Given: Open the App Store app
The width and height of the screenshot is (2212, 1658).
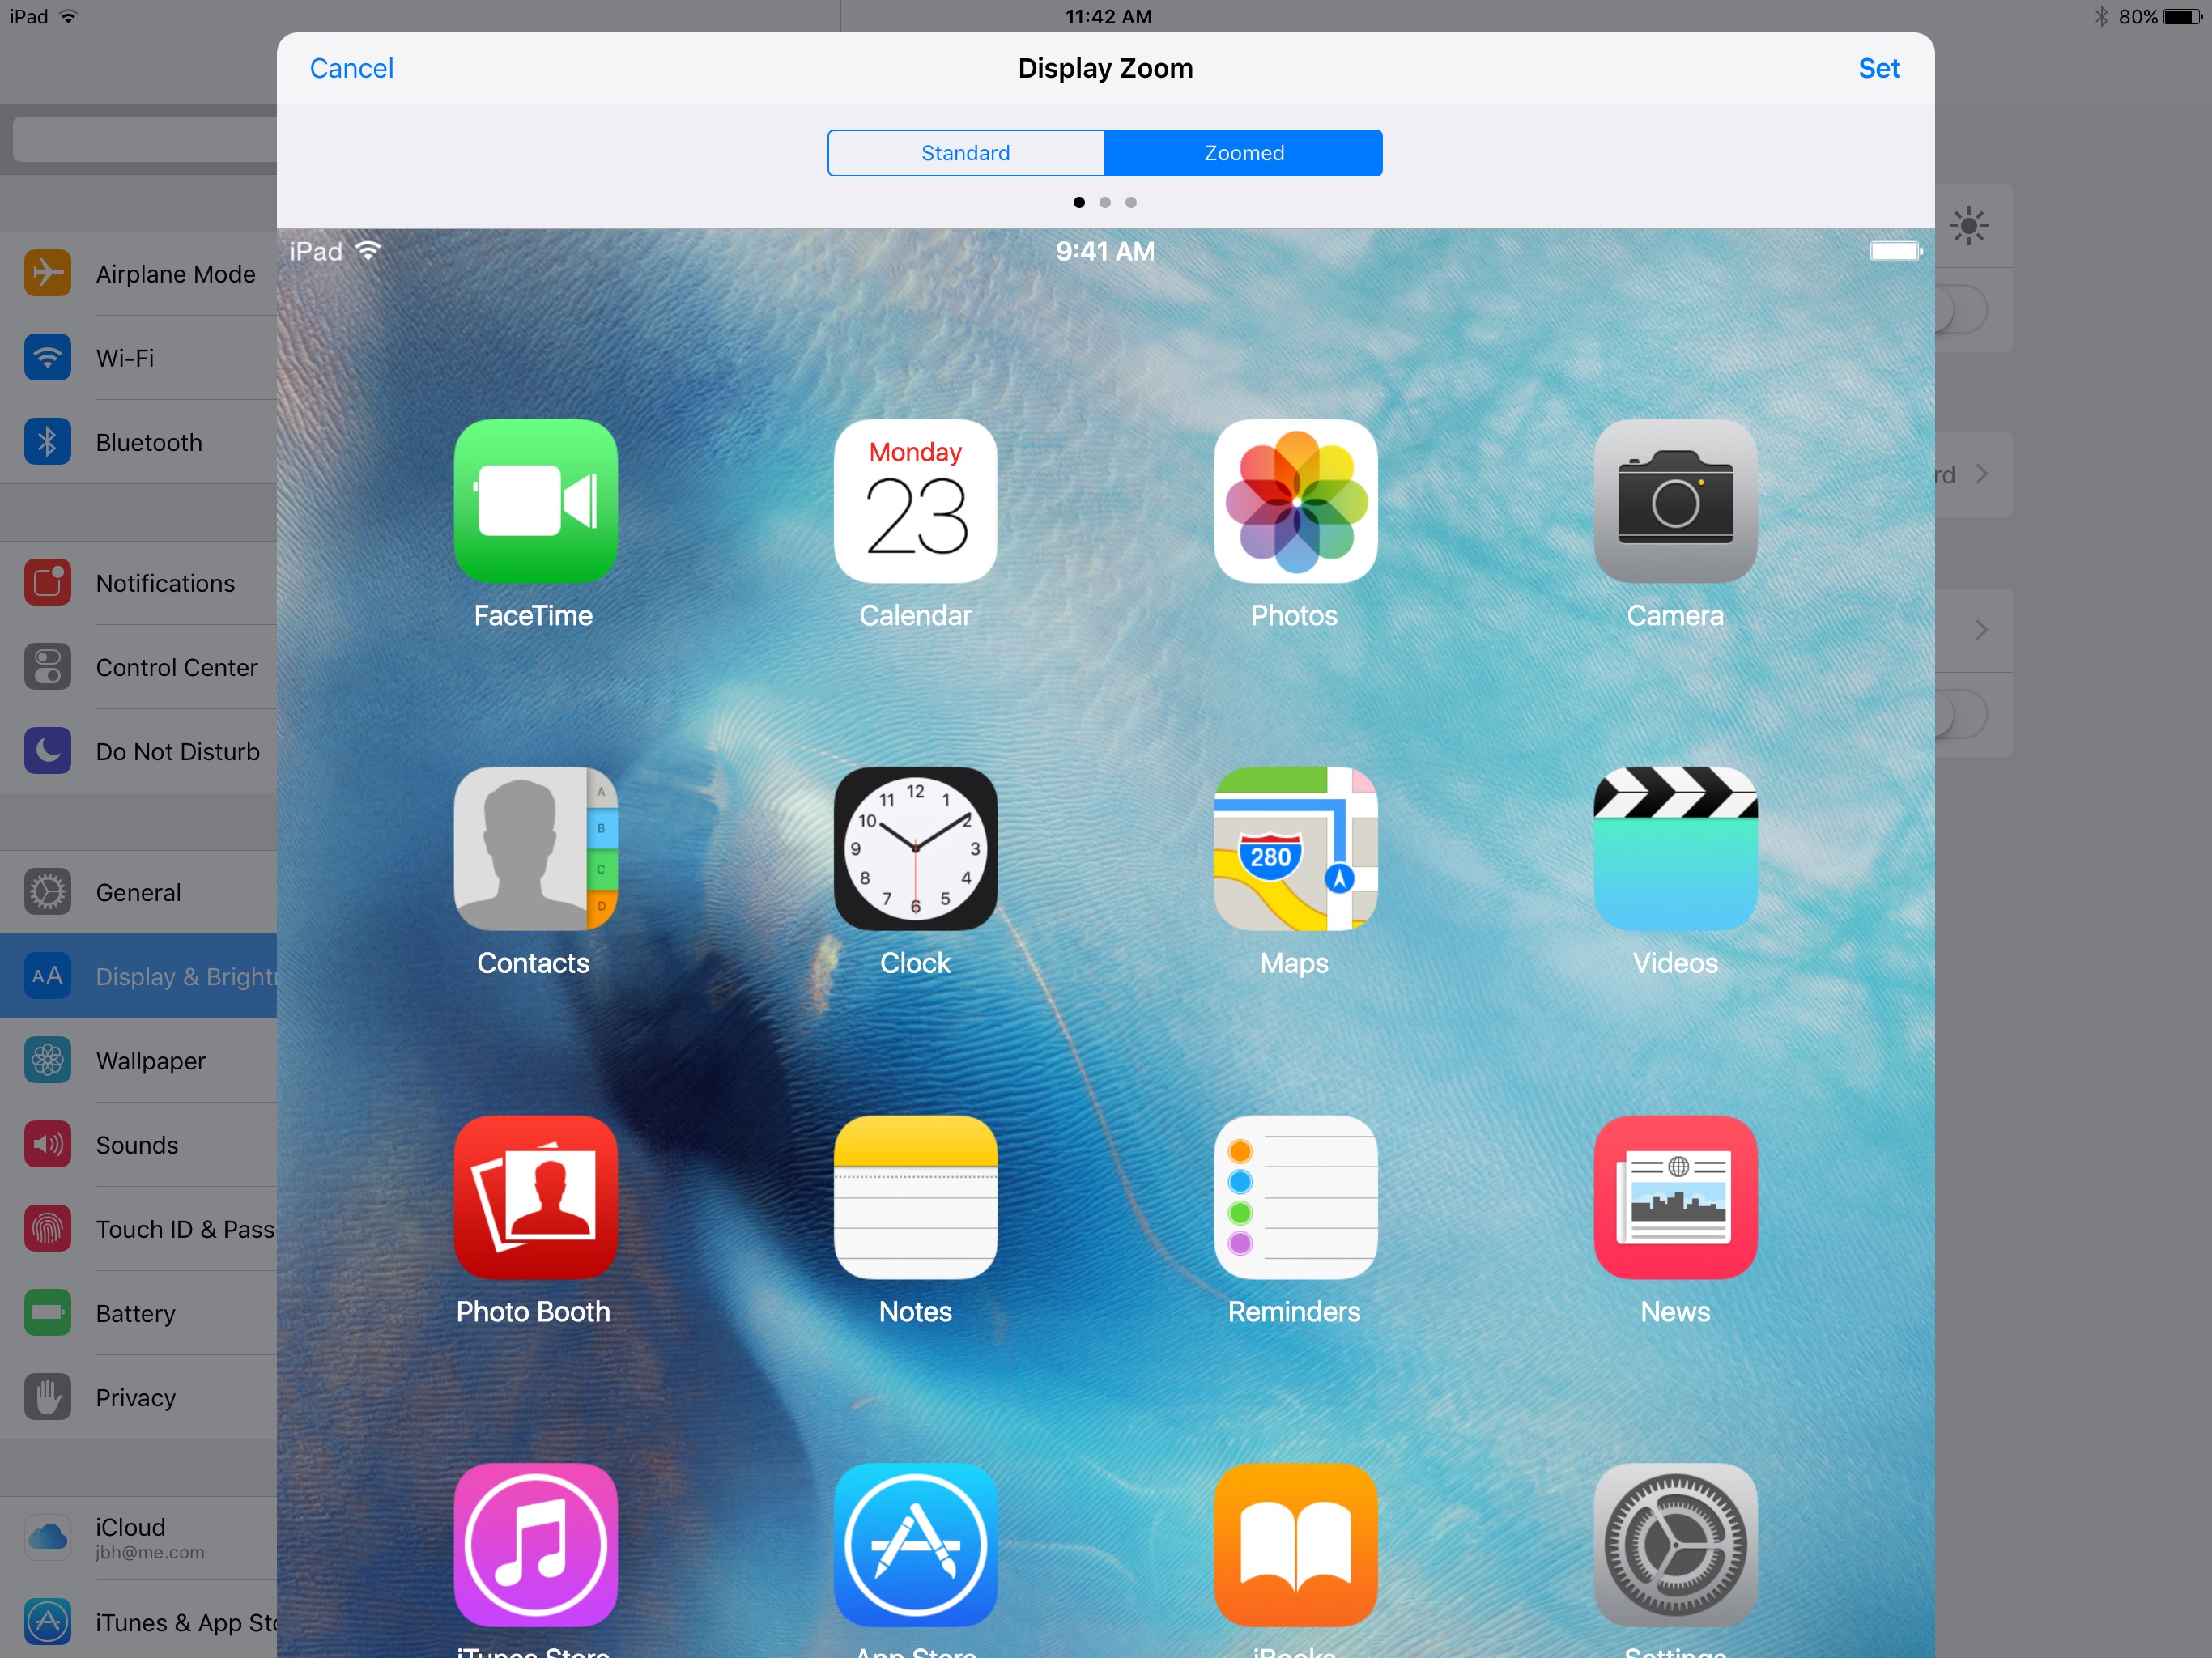Looking at the screenshot, I should 912,1543.
